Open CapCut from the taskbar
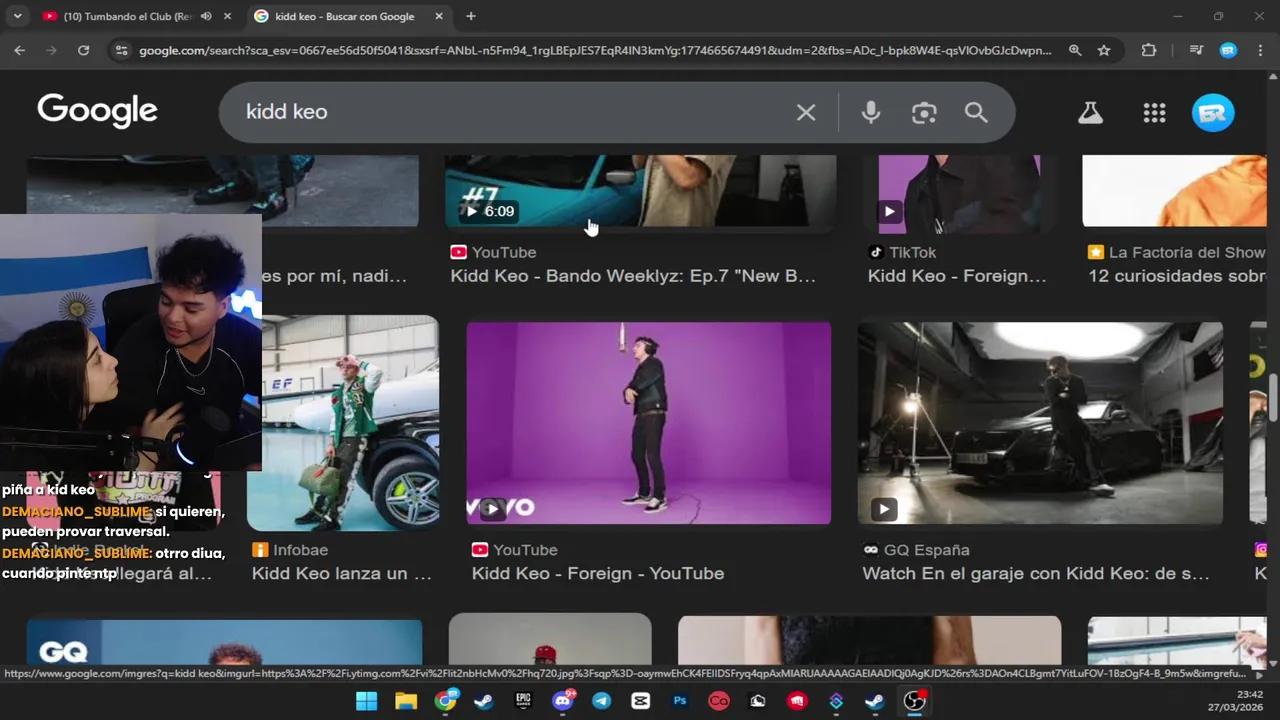The height and width of the screenshot is (720, 1280). [x=641, y=701]
